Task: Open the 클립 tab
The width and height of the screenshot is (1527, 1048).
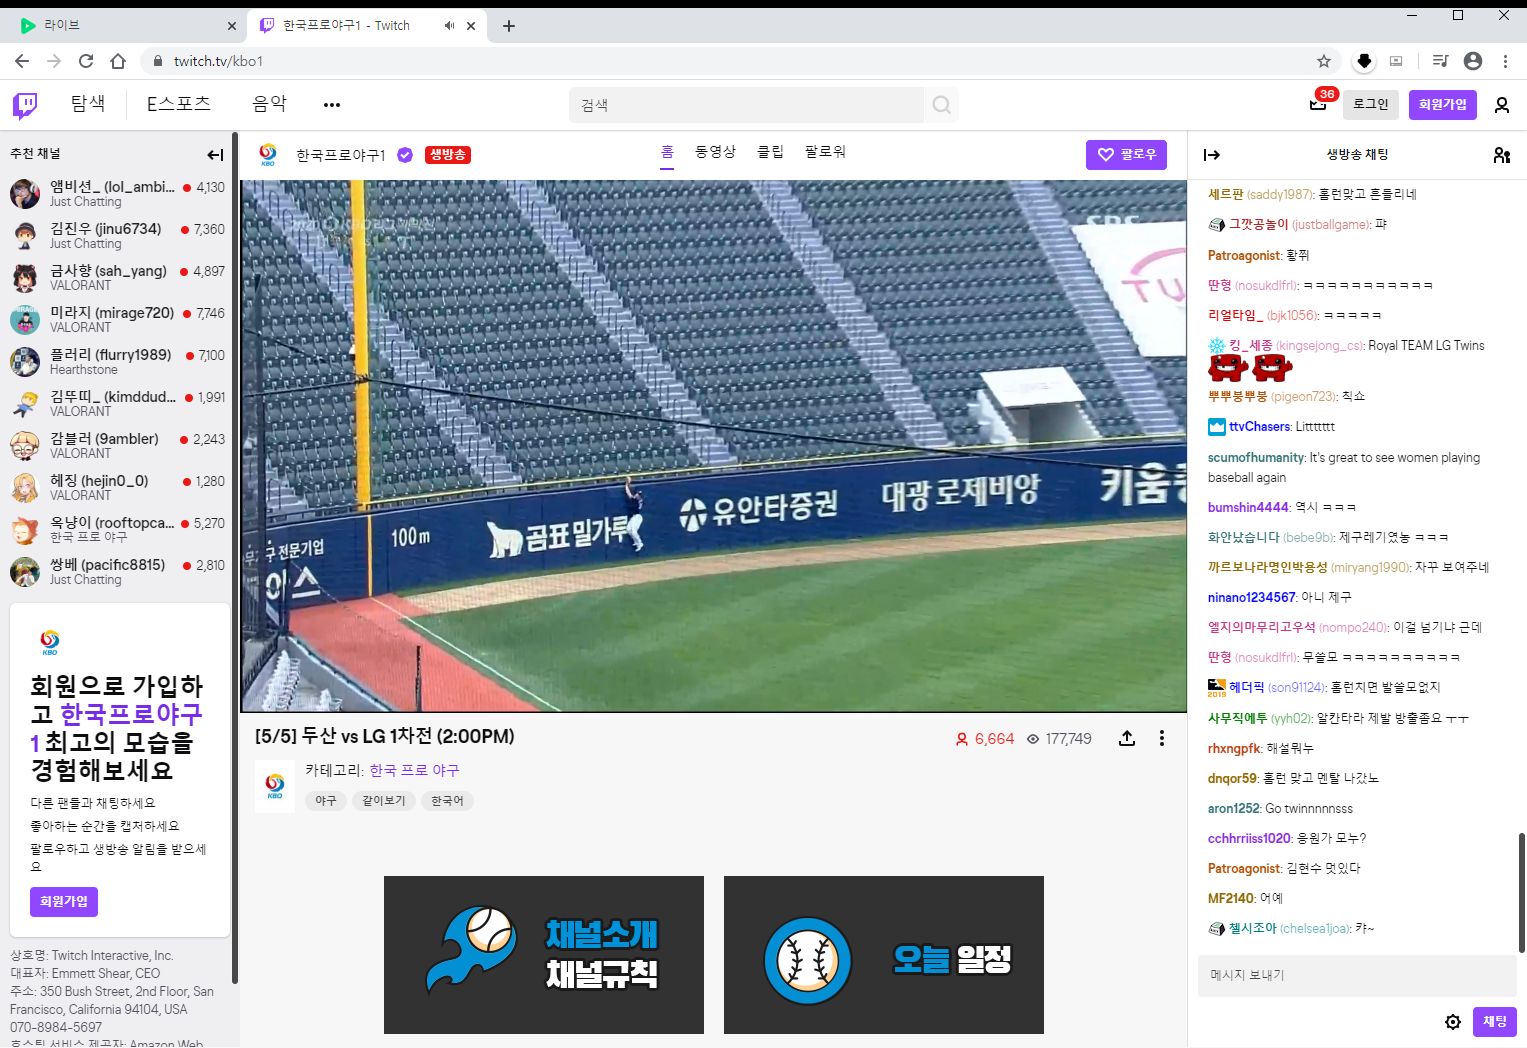Action: 770,152
